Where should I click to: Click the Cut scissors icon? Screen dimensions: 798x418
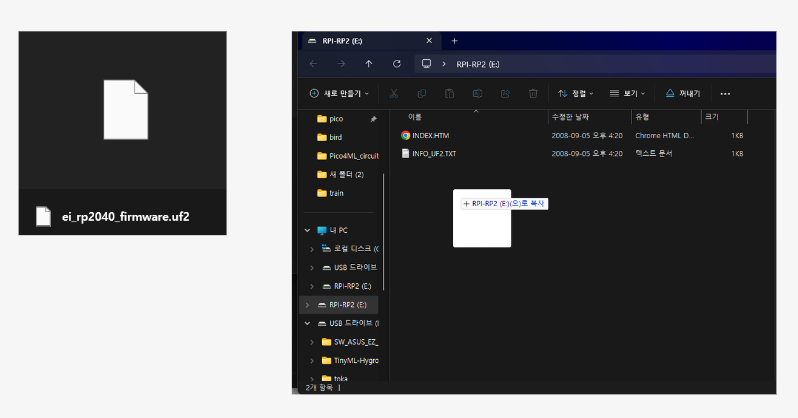pyautogui.click(x=394, y=93)
